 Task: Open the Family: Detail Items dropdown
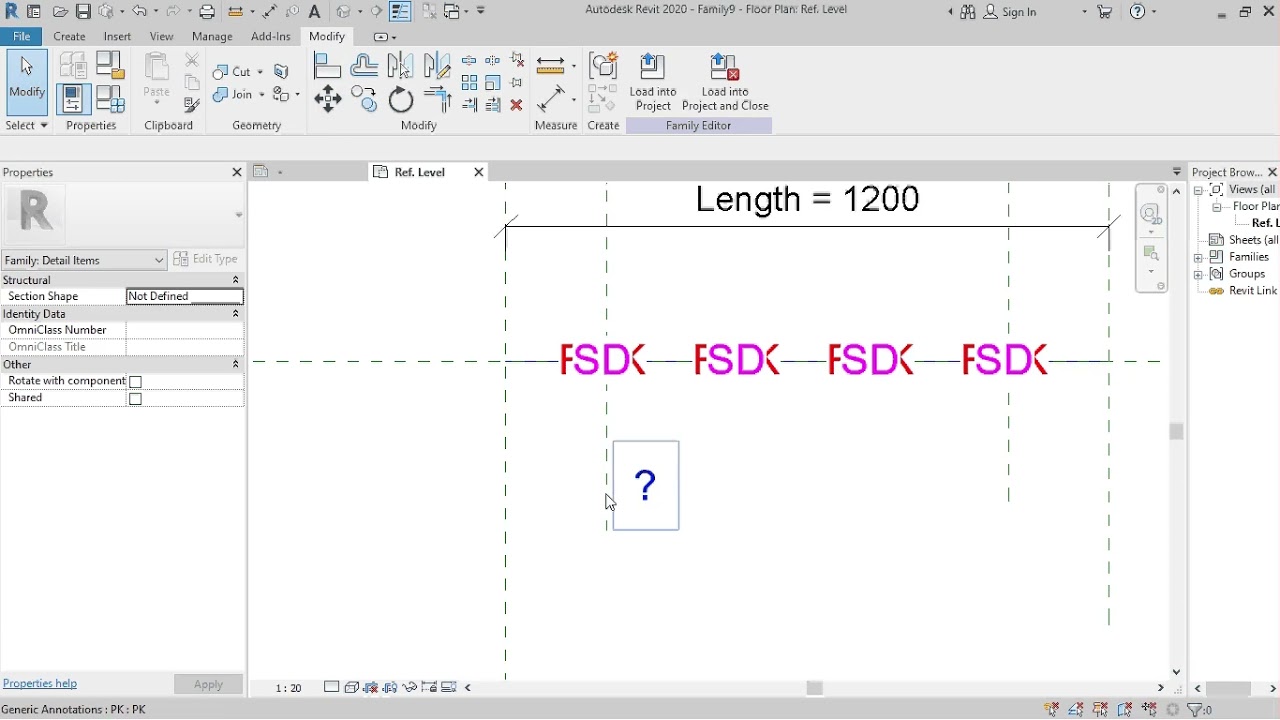point(84,260)
